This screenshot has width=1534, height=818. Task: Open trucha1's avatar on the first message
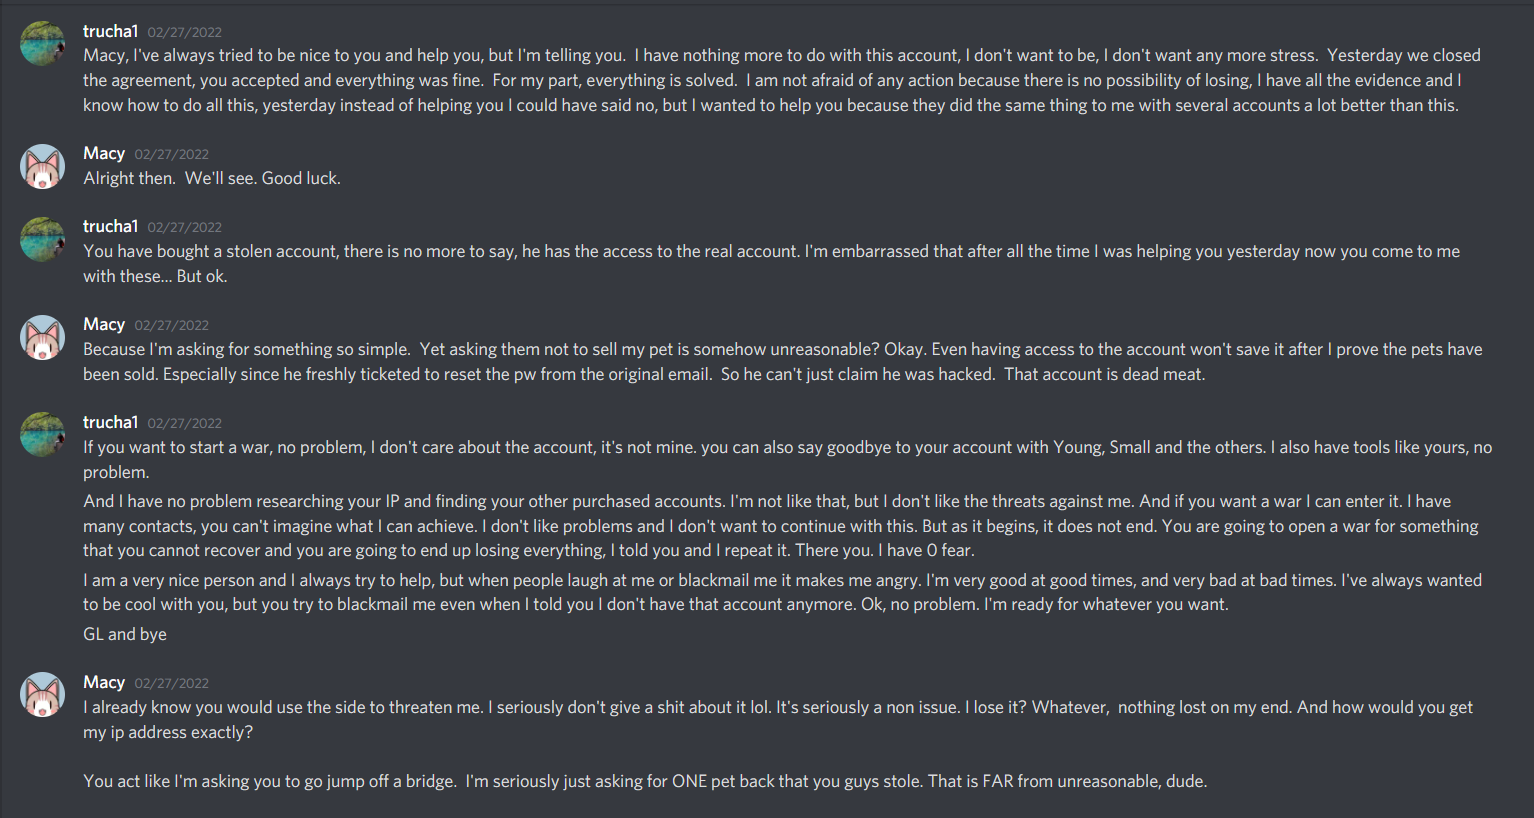[42, 44]
